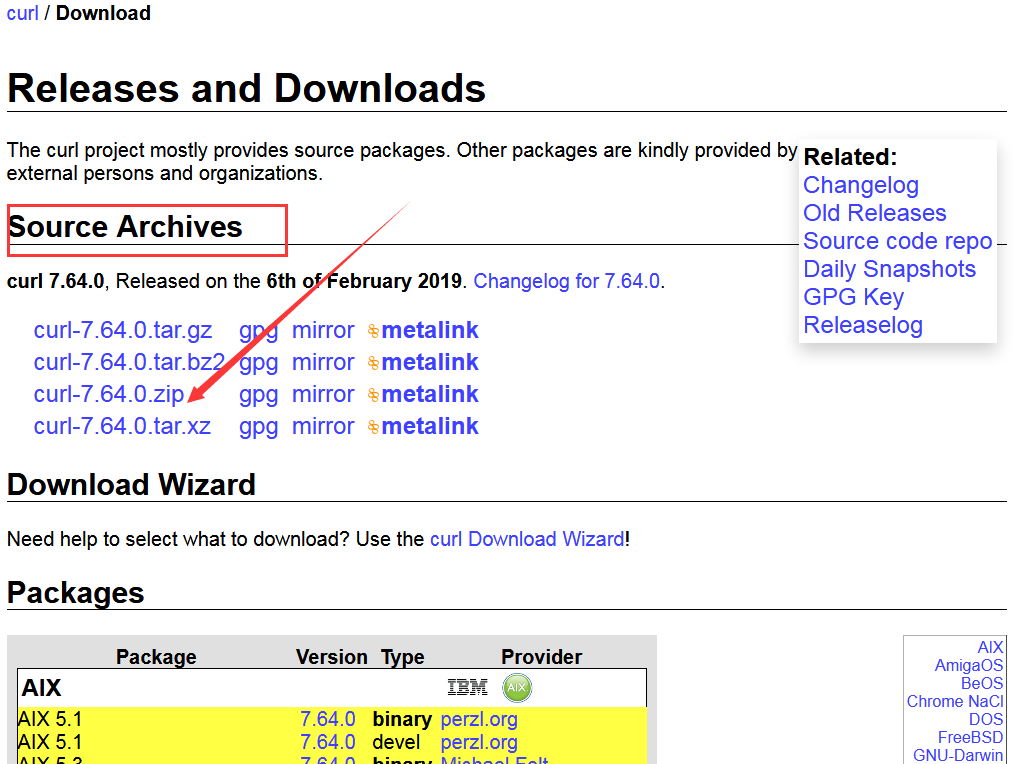Click metalink icon in tar.xz row

(x=373, y=426)
